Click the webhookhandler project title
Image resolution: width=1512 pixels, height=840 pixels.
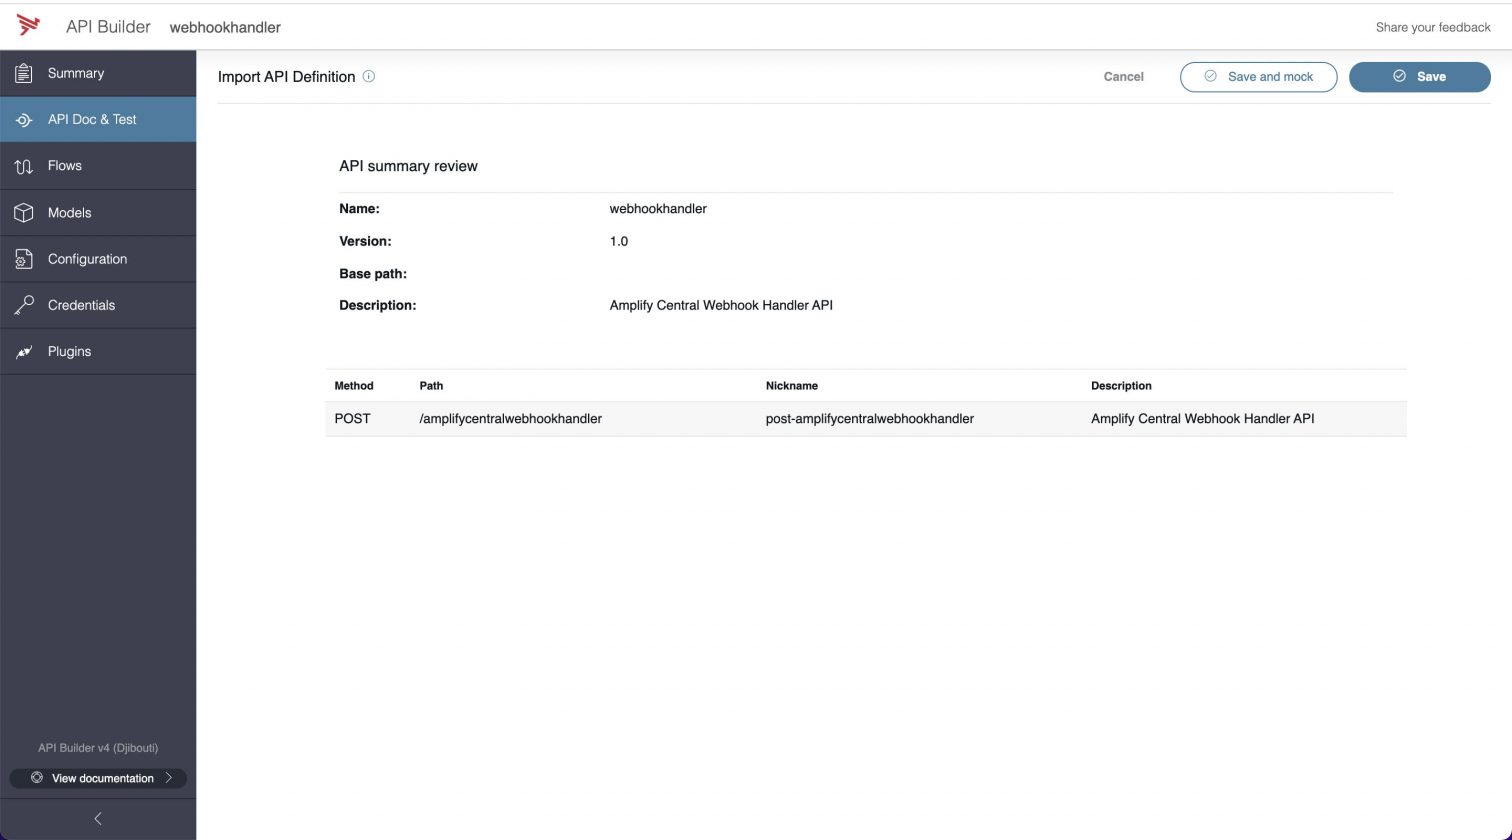tap(225, 27)
